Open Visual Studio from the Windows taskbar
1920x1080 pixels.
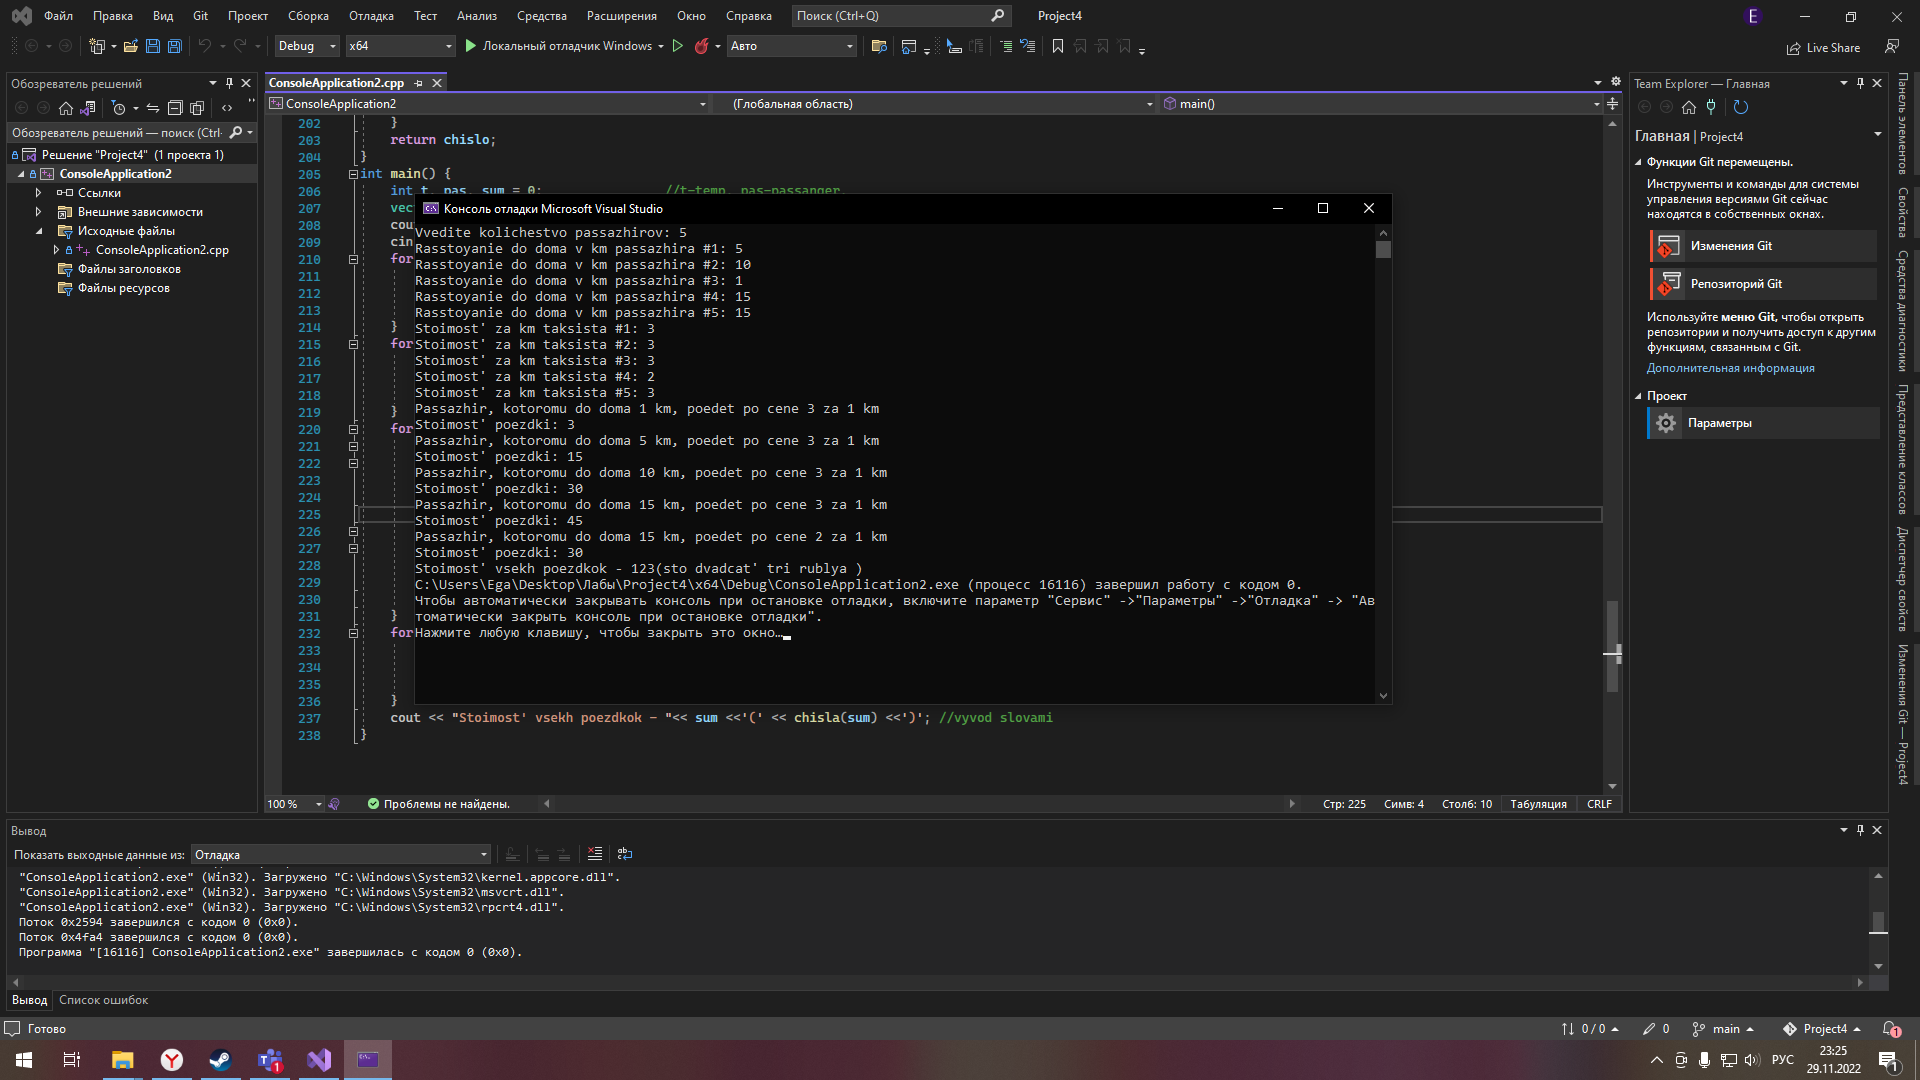[319, 1060]
